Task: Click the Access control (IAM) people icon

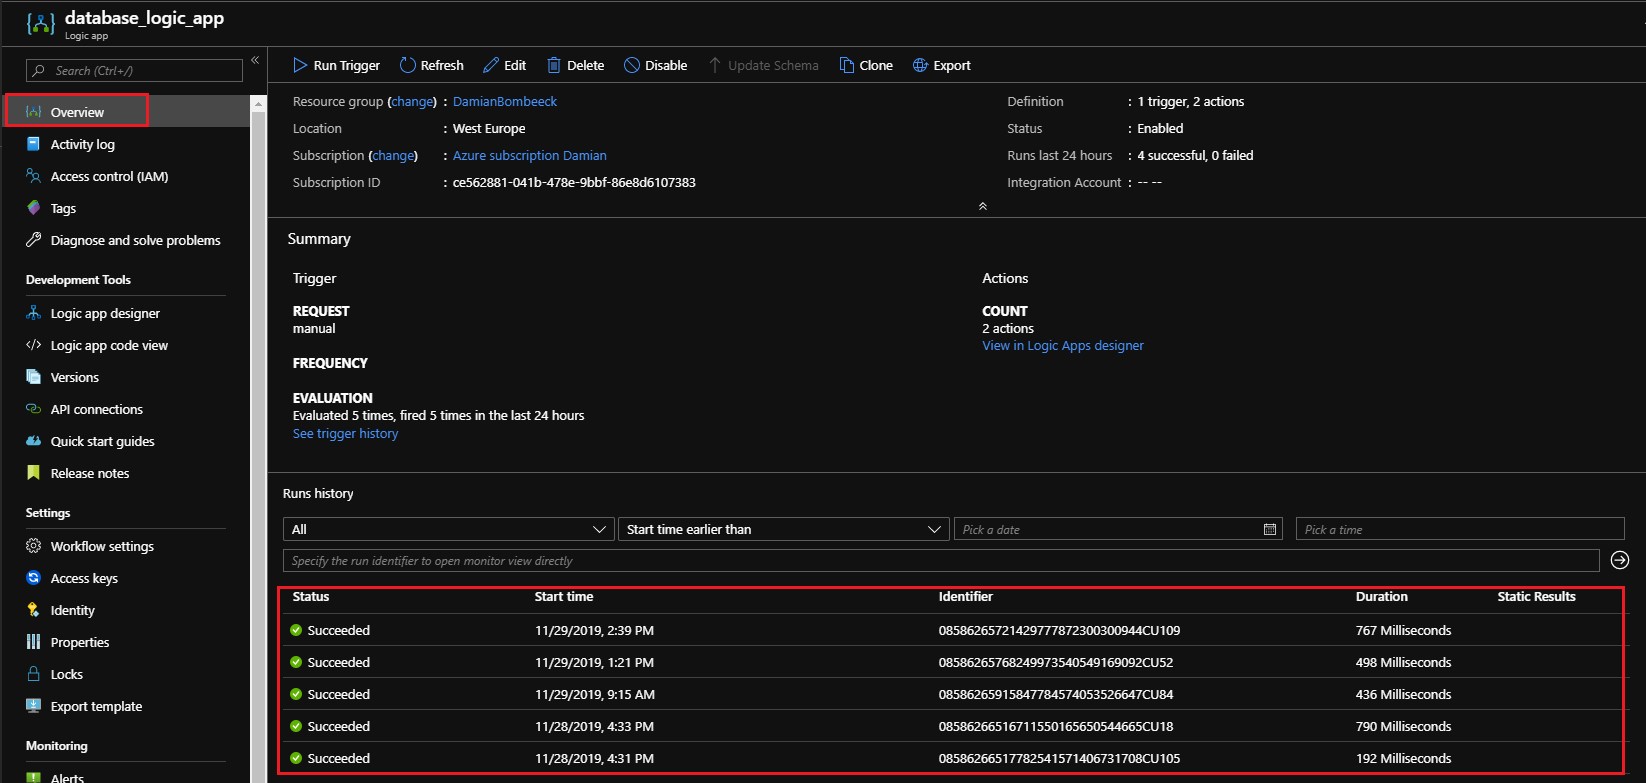Action: click(x=33, y=176)
